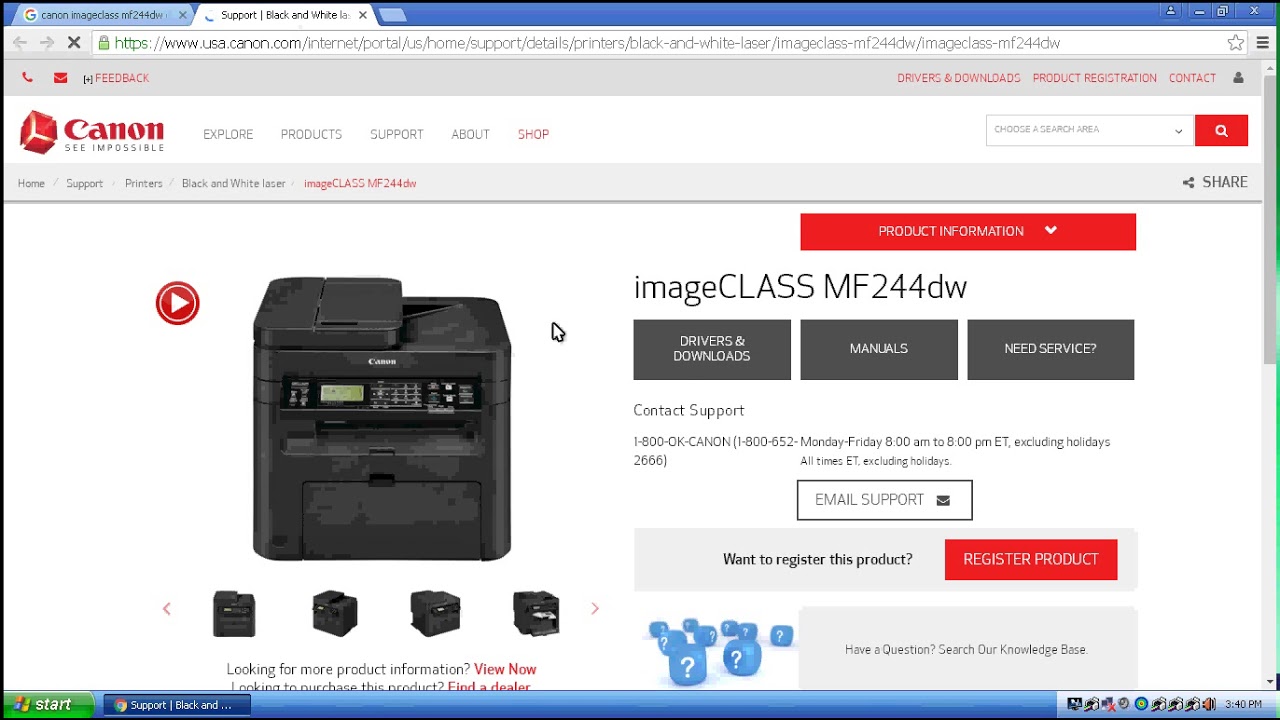The width and height of the screenshot is (1280, 720).
Task: Select the third printer thumbnail
Action: click(x=435, y=613)
